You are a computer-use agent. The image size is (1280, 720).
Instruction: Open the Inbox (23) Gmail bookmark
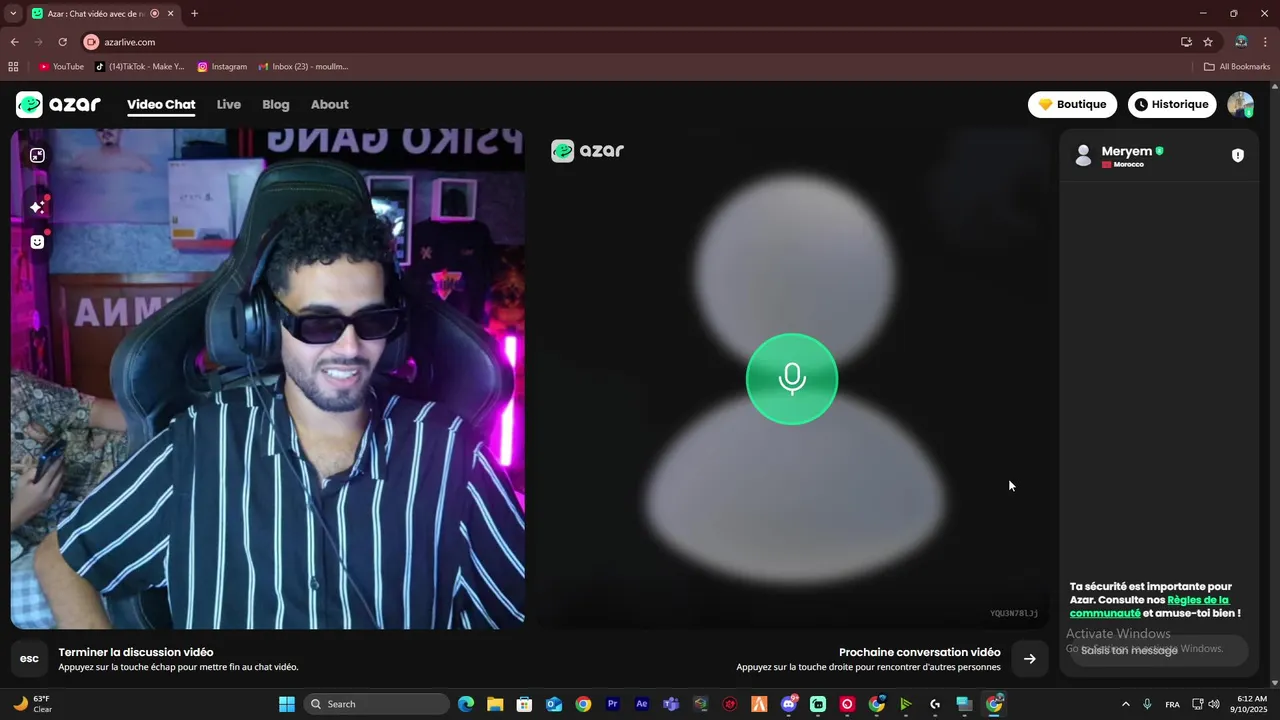(x=303, y=67)
